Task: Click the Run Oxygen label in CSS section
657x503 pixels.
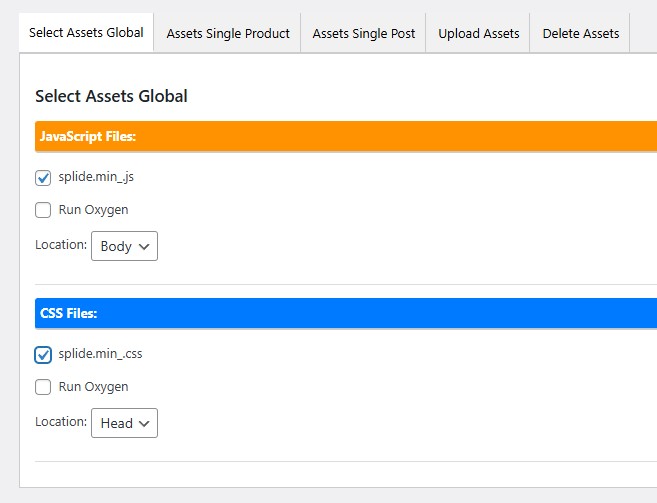Action: click(93, 387)
